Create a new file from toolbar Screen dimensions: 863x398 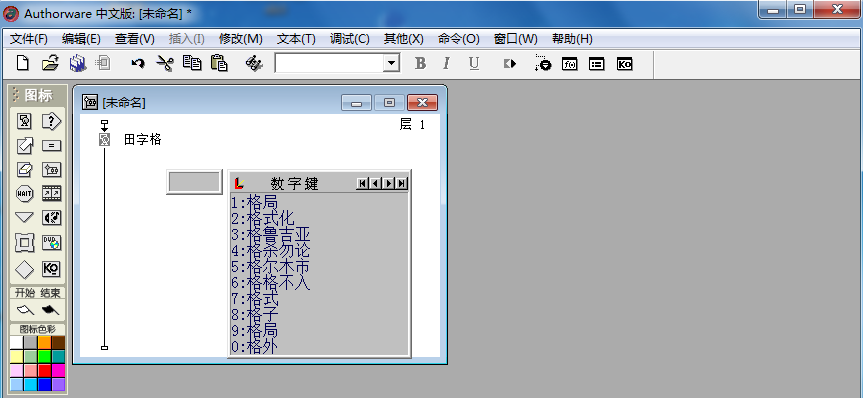[23, 63]
